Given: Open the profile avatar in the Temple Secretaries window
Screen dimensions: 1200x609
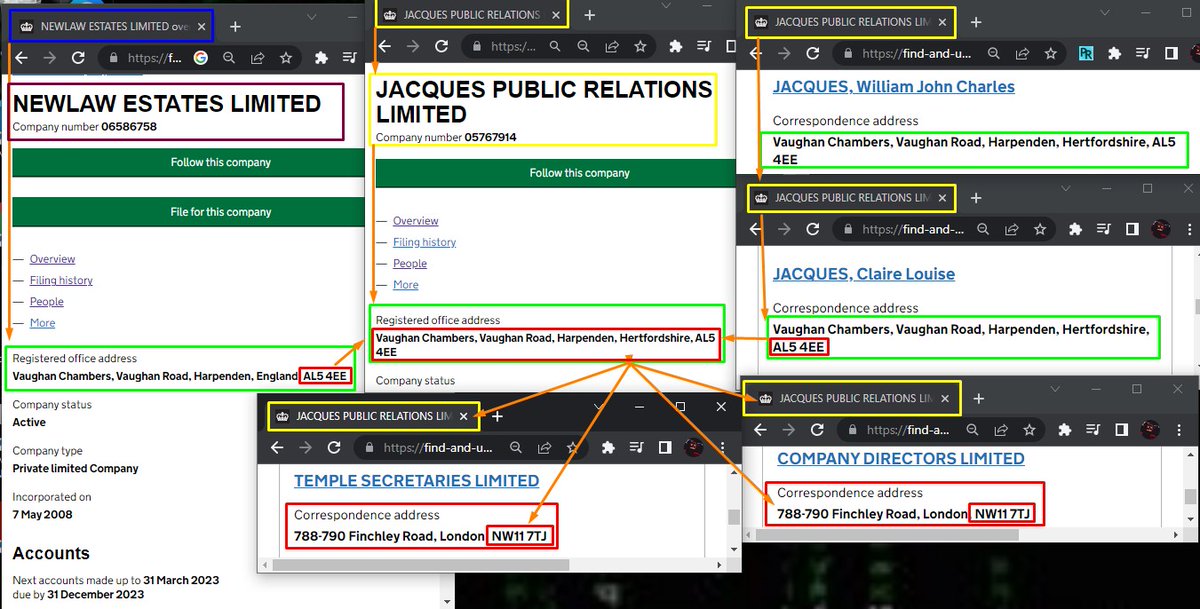Looking at the screenshot, I should [693, 448].
